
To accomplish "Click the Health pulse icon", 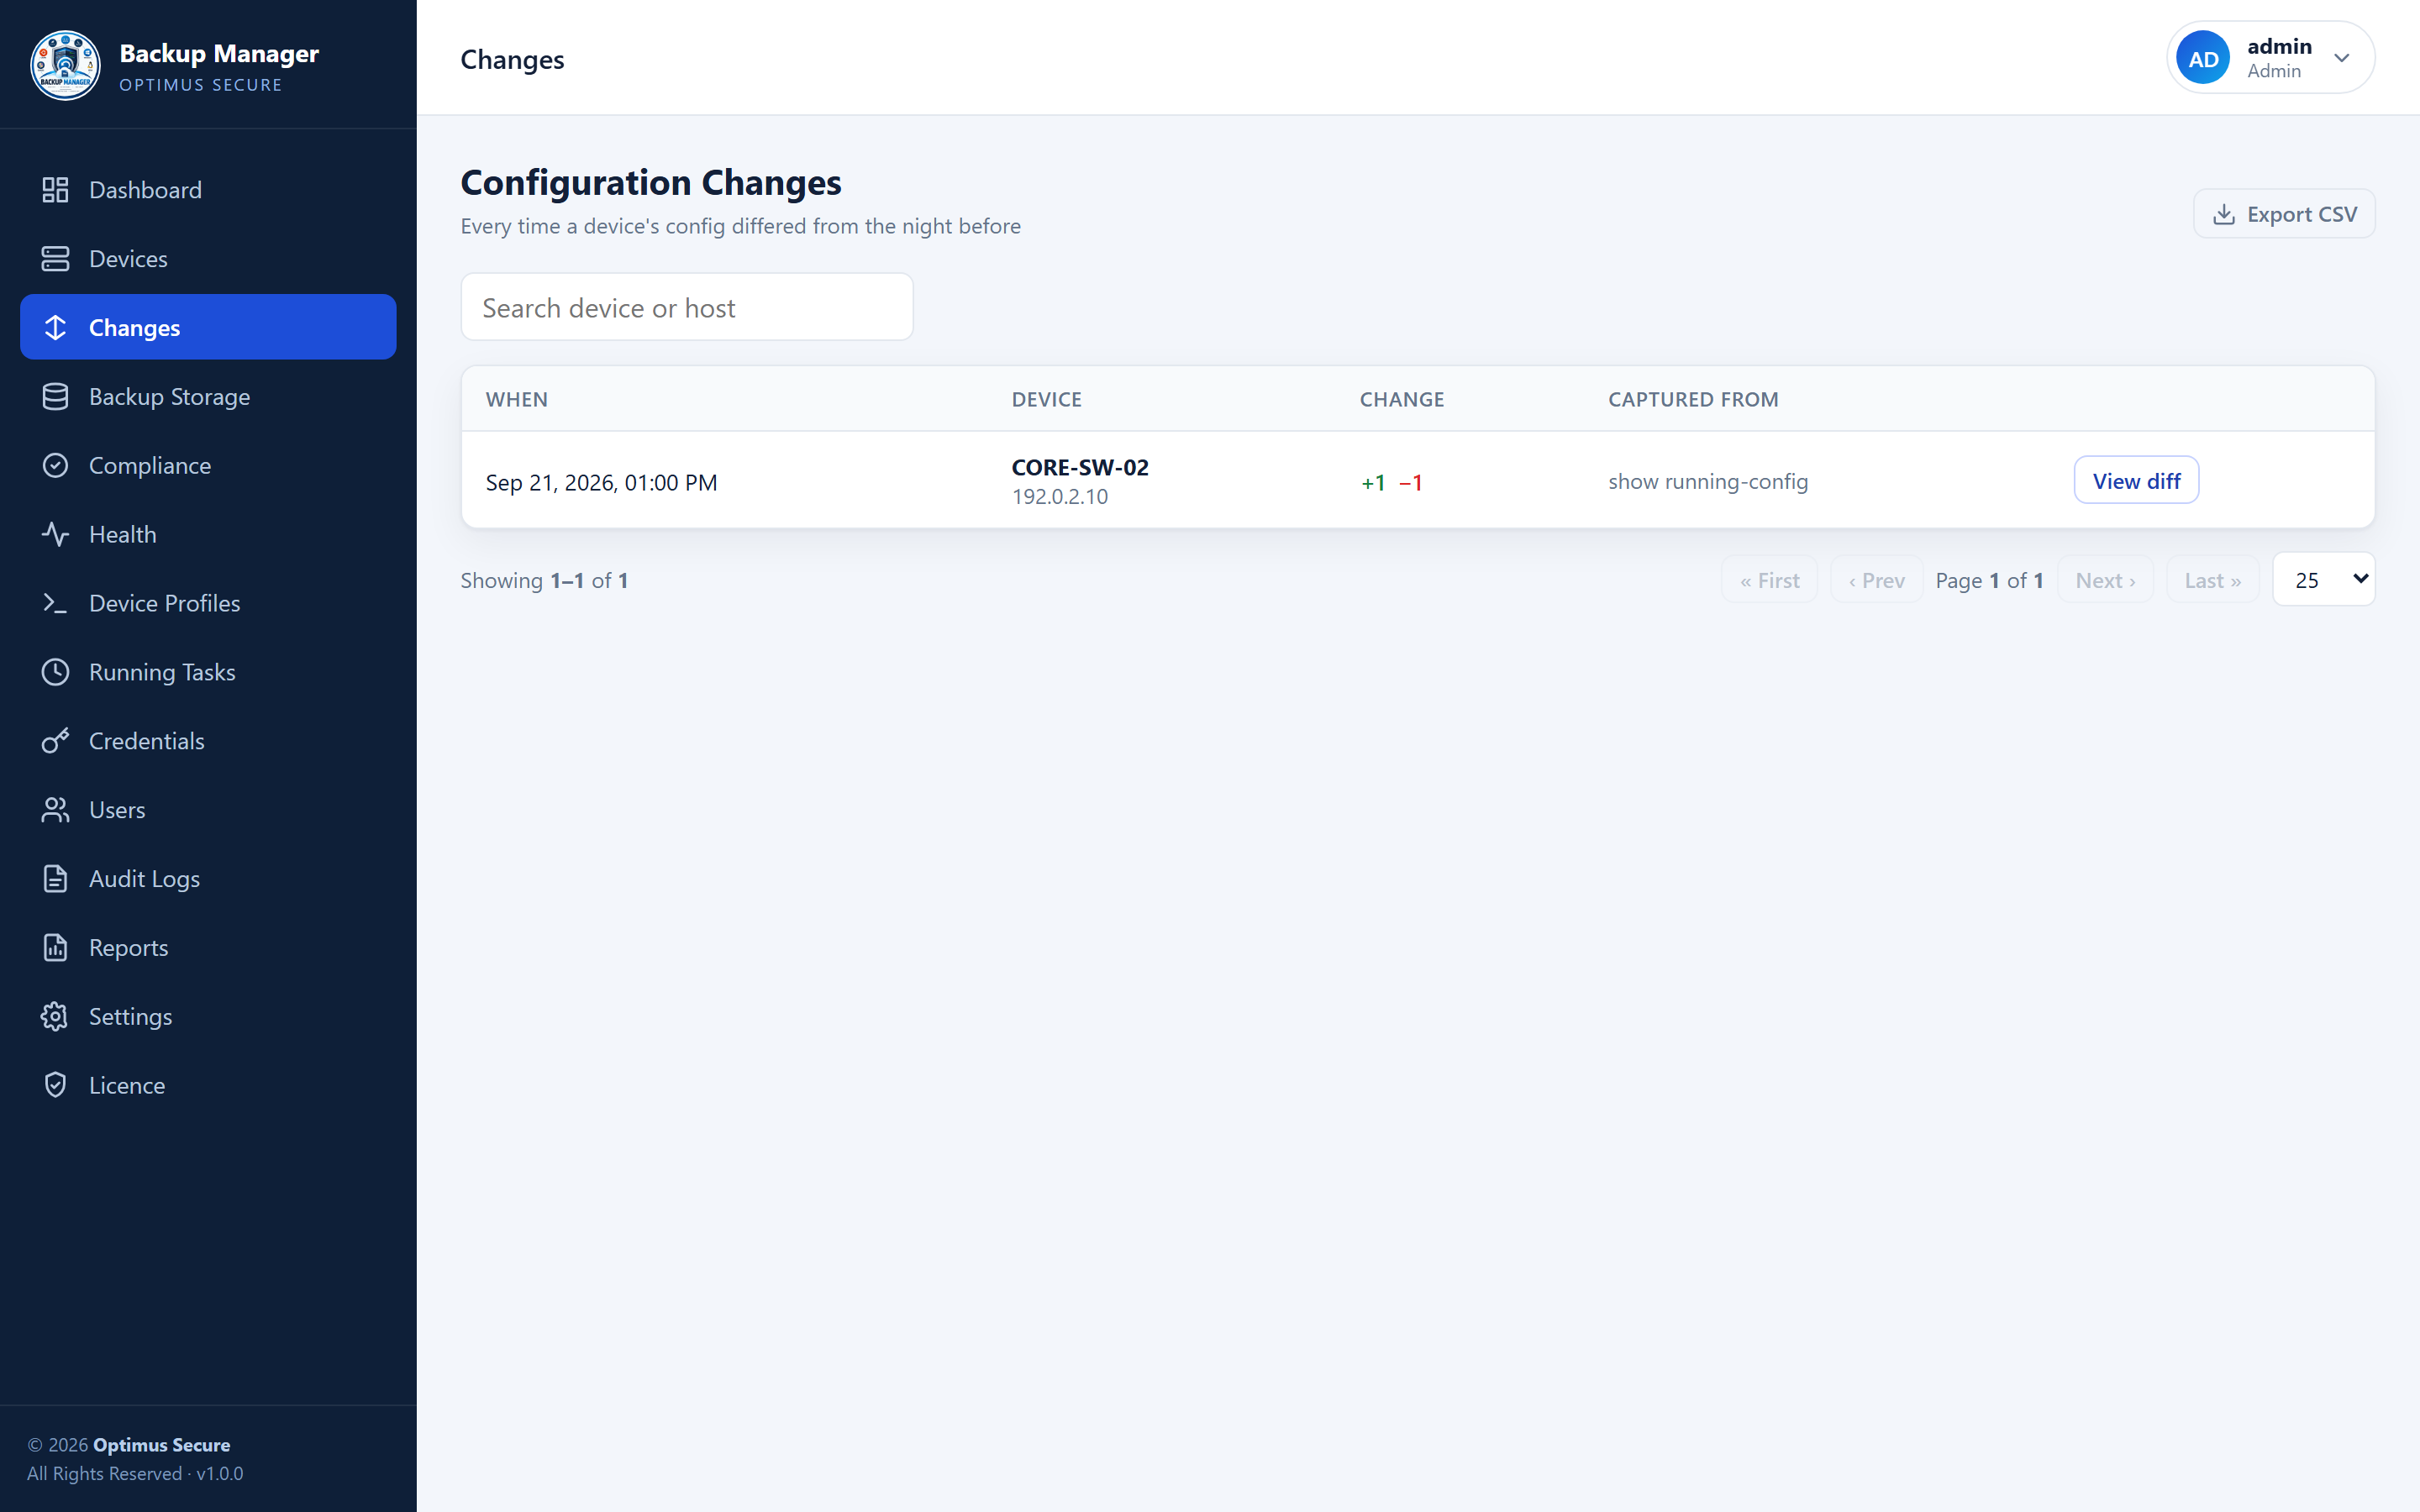I will click(x=55, y=535).
